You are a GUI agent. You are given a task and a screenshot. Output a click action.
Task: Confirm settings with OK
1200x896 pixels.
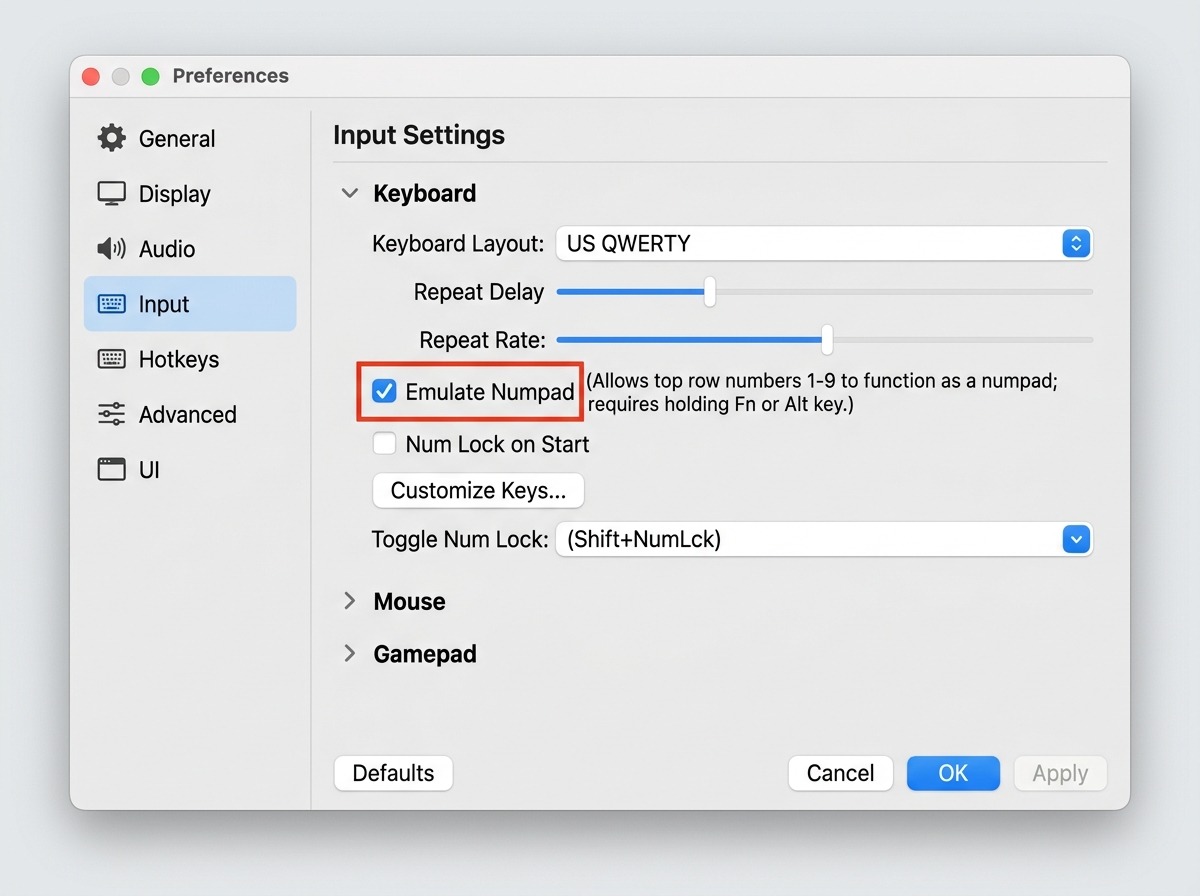[x=953, y=773]
